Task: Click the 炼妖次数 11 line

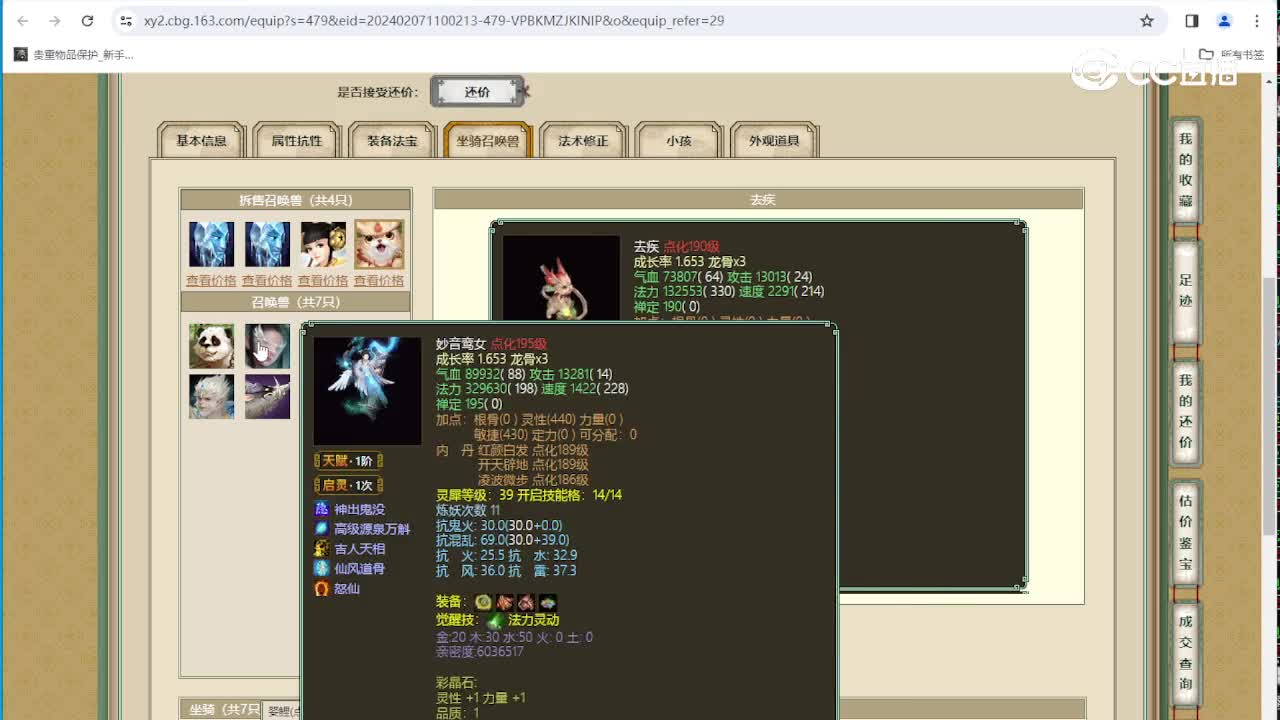Action: coord(468,510)
